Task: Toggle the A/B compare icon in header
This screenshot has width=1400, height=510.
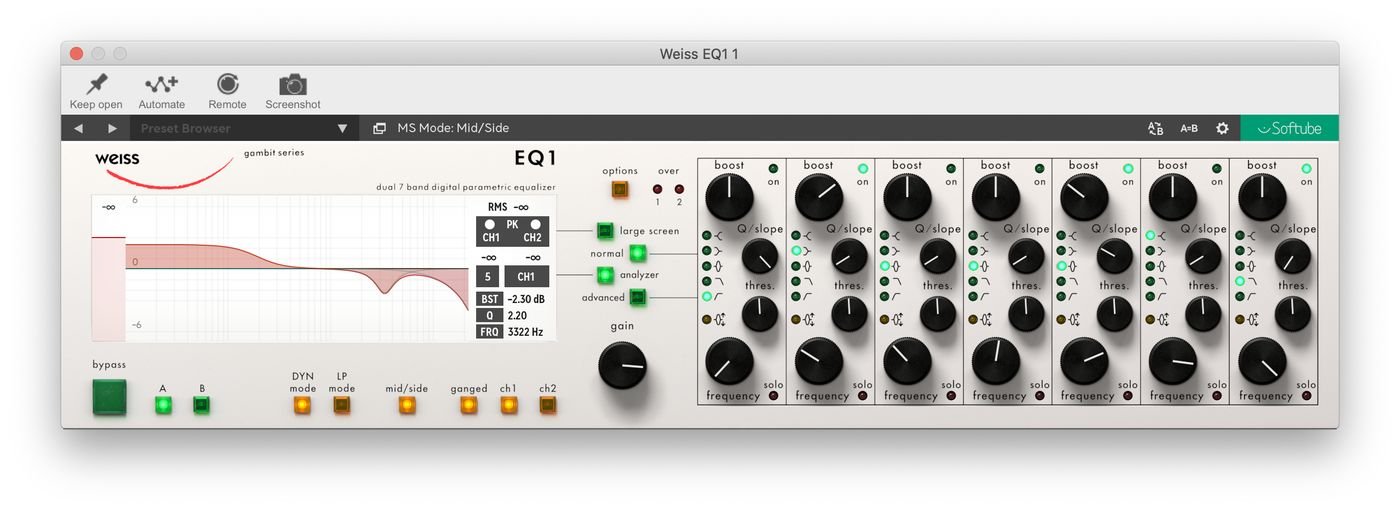Action: (x=1155, y=128)
